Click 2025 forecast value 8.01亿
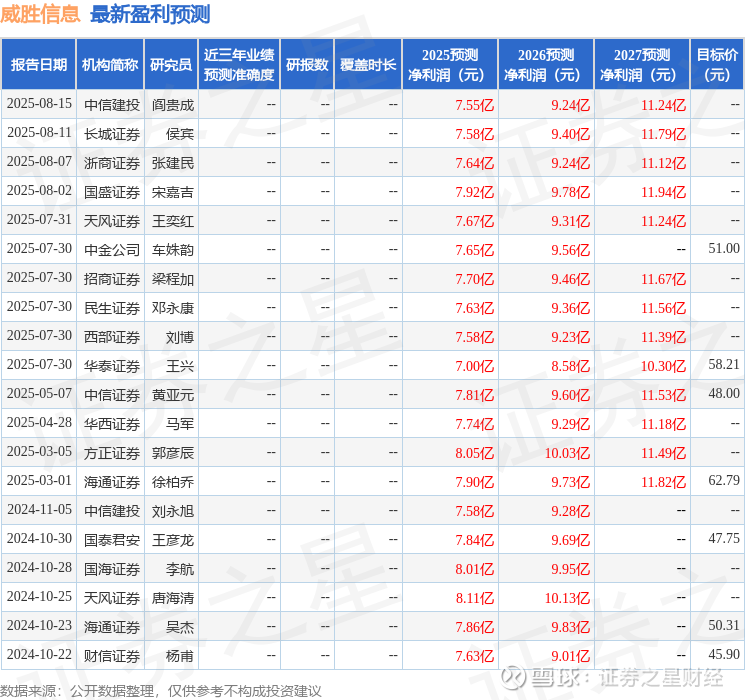The image size is (745, 700). pos(474,569)
